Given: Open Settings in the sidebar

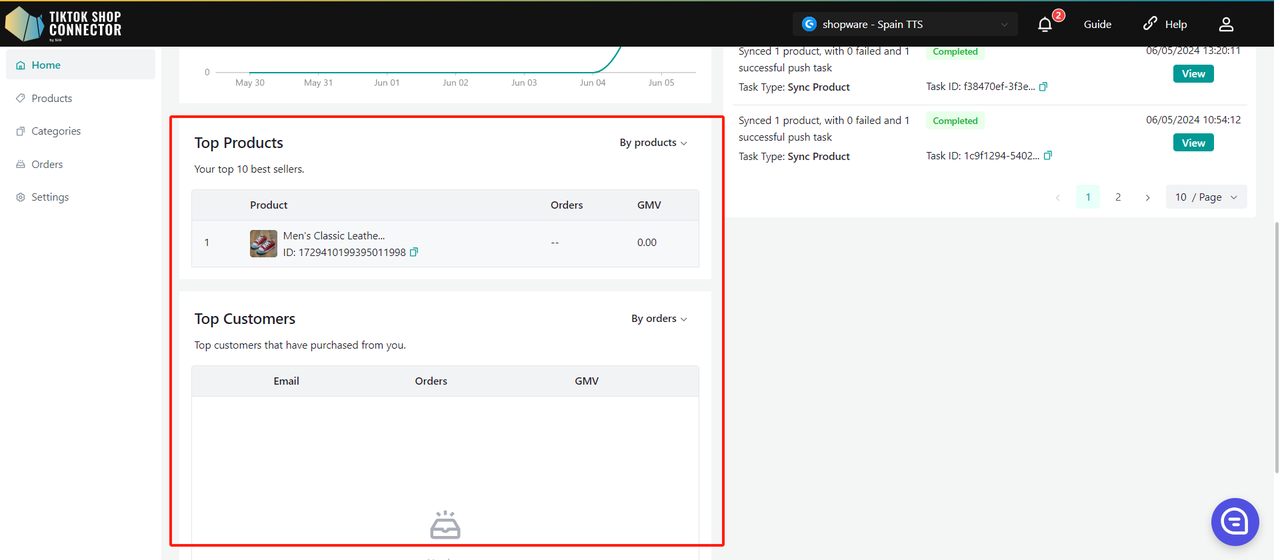Looking at the screenshot, I should point(49,197).
